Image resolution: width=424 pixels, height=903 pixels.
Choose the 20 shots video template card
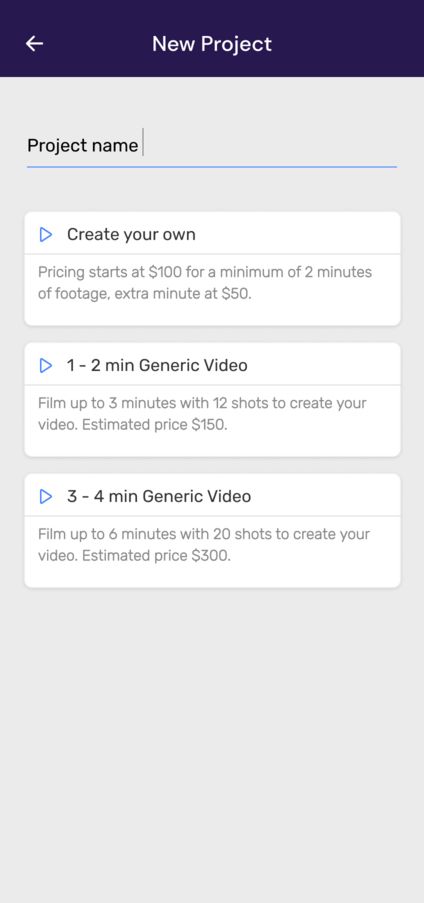pyautogui.click(x=212, y=530)
